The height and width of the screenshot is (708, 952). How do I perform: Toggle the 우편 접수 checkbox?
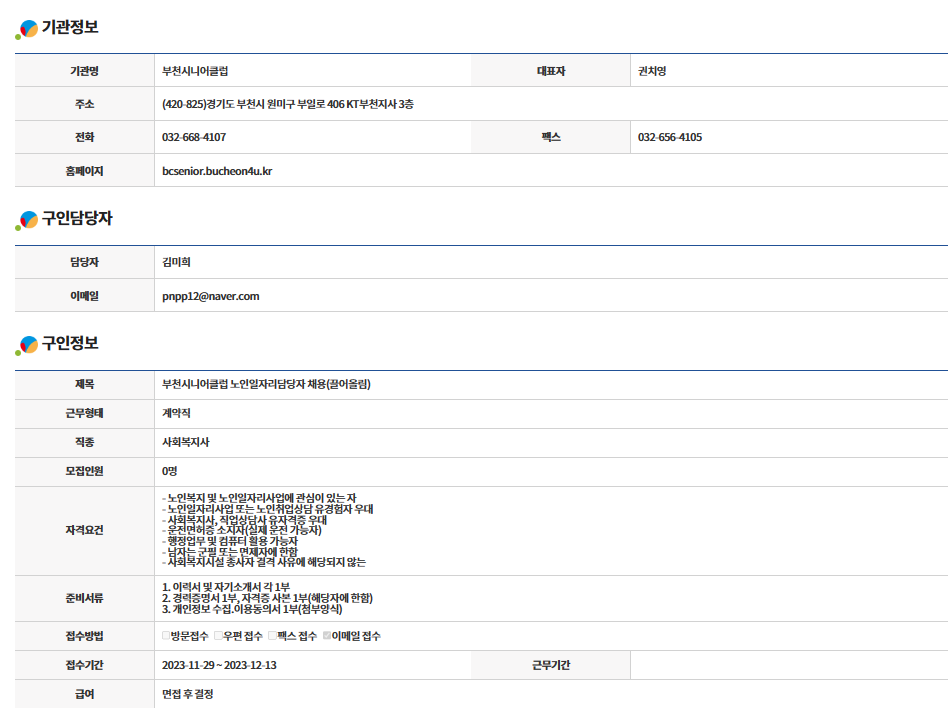pyautogui.click(x=219, y=636)
